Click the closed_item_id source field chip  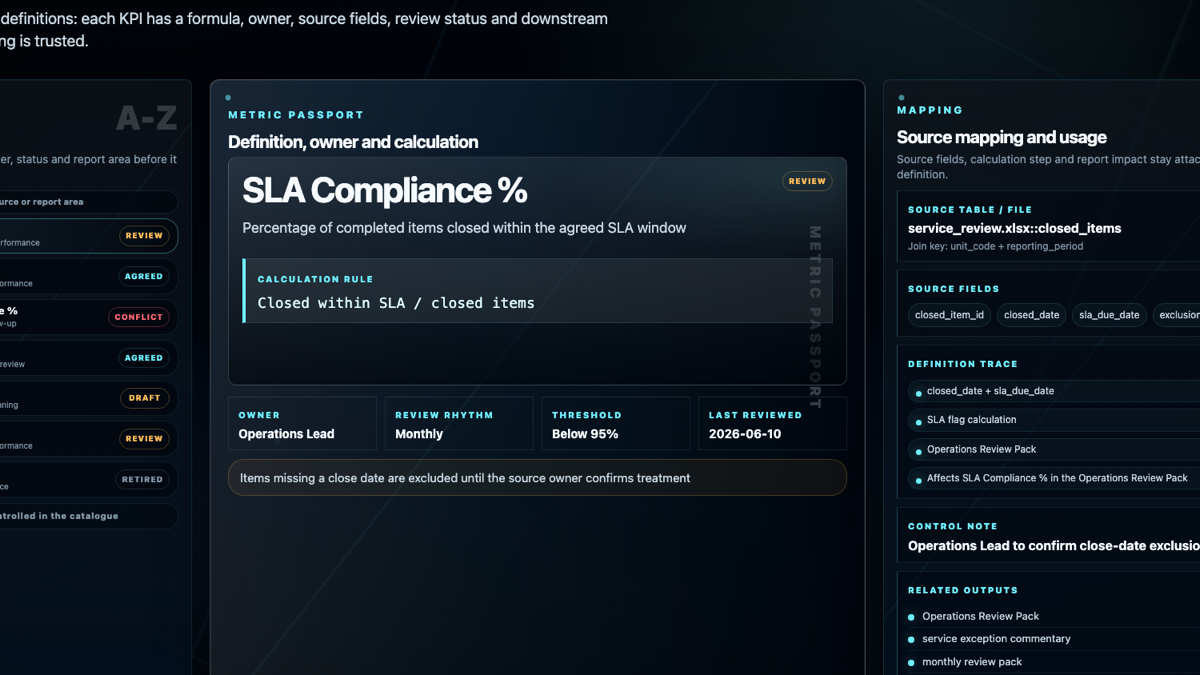[x=949, y=314]
